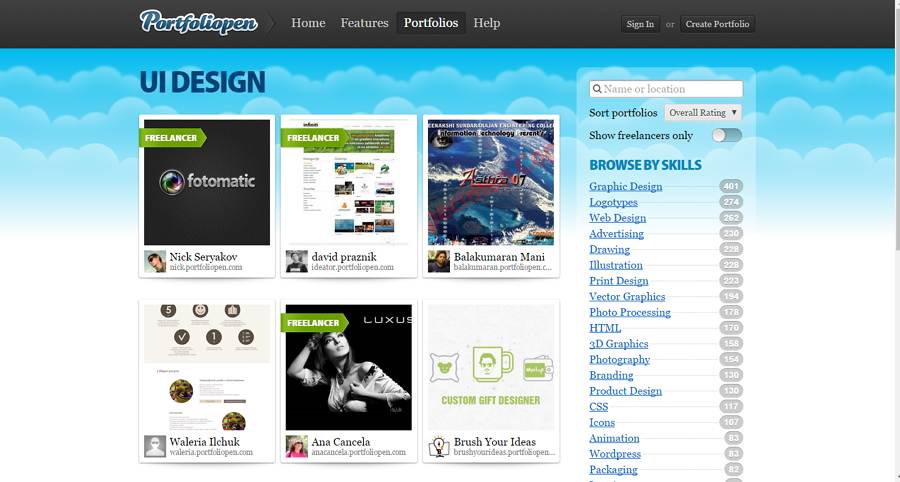
Task: Browse the Graphic Design skill link
Action: (x=625, y=186)
